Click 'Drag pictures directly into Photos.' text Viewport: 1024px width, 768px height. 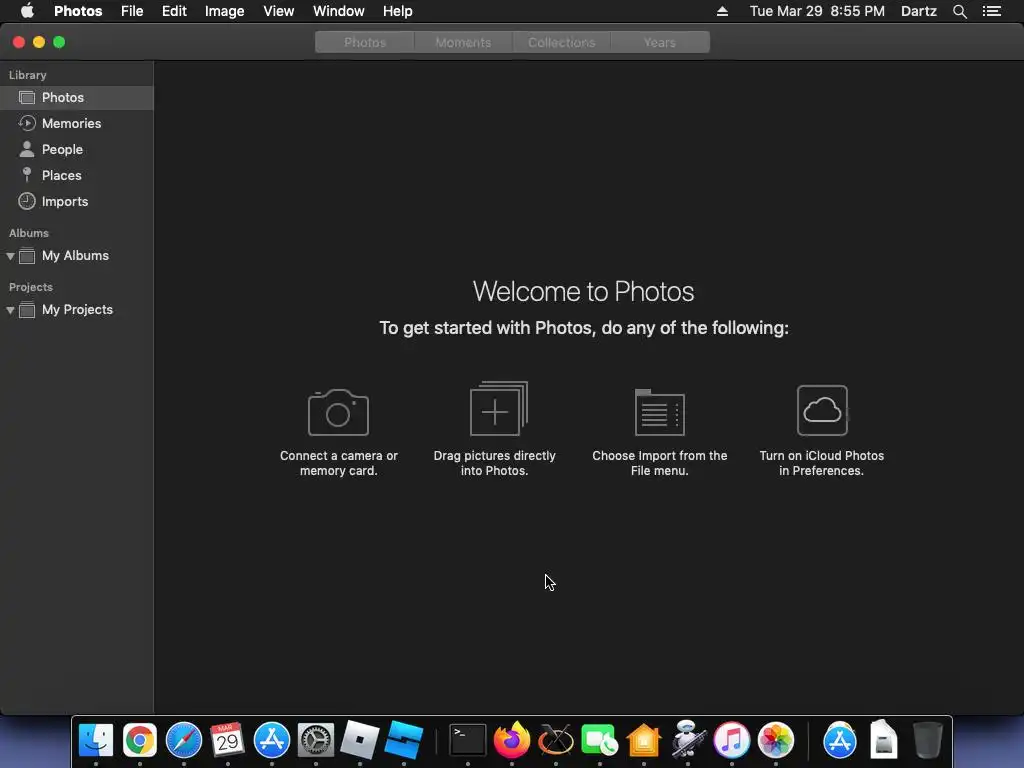(494, 463)
